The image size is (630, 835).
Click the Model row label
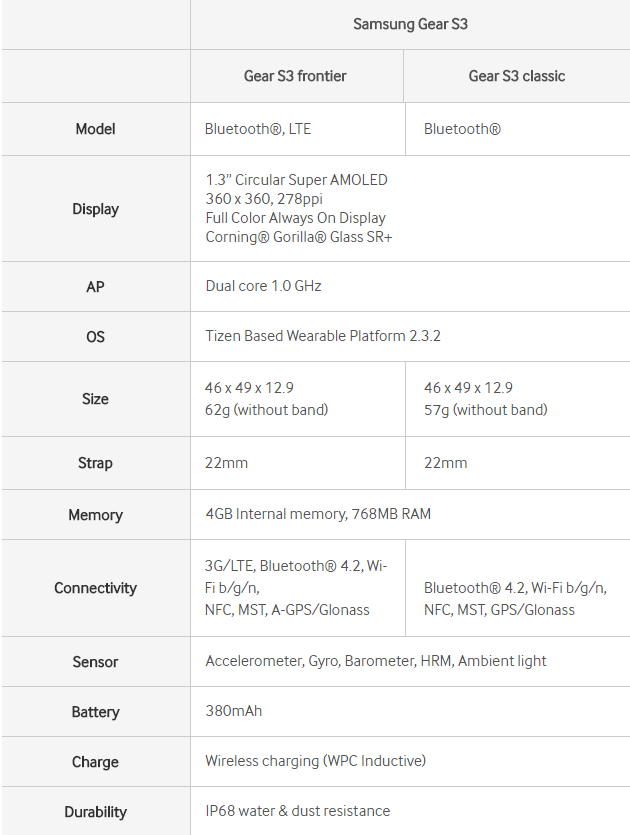tap(95, 129)
